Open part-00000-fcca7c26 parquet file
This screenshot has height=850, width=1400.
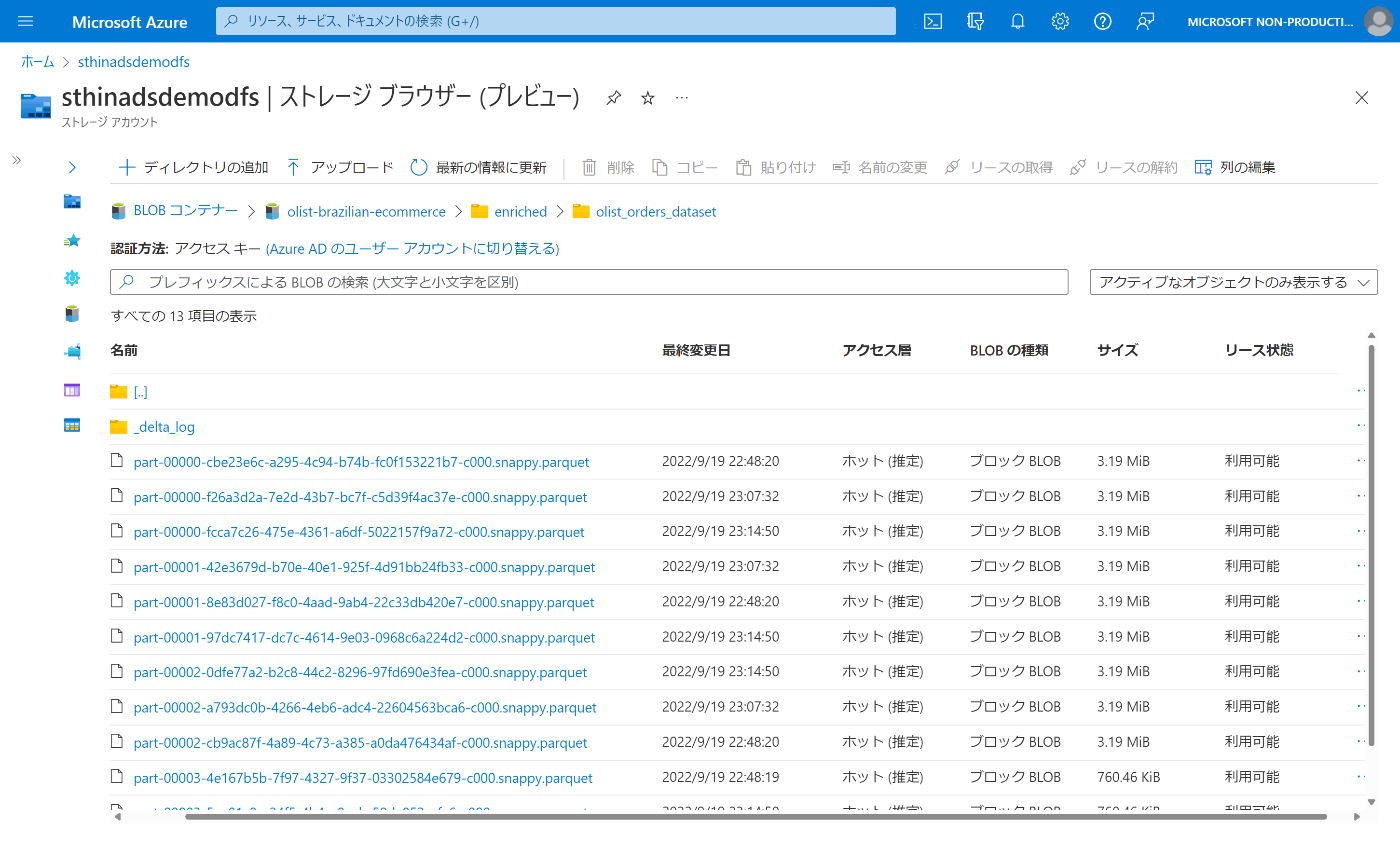click(x=359, y=532)
